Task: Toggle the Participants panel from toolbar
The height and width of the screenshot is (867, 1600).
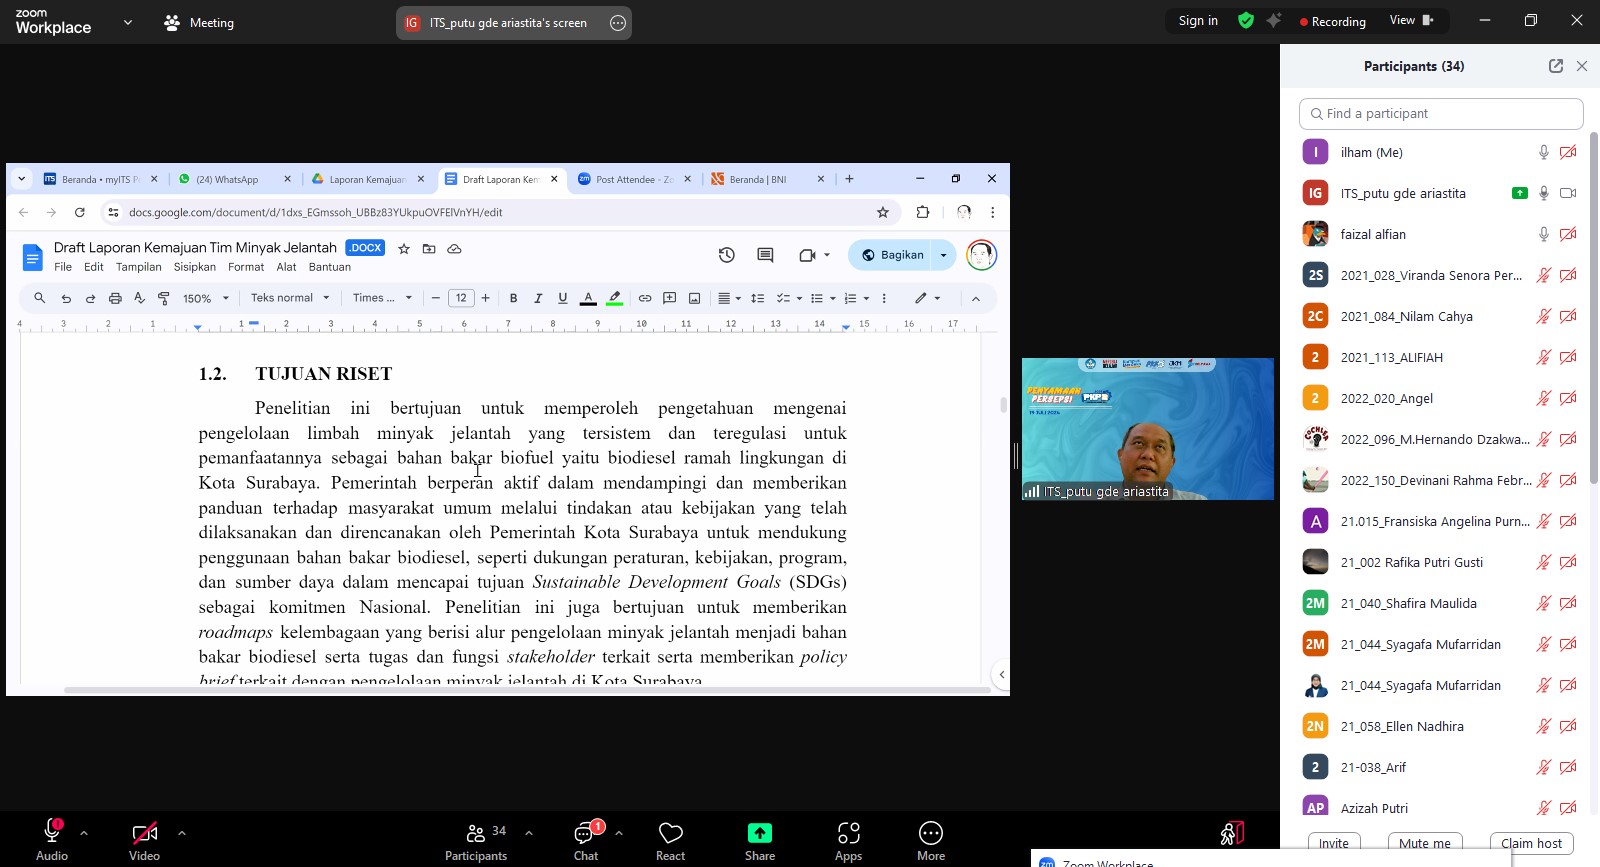Action: click(477, 840)
